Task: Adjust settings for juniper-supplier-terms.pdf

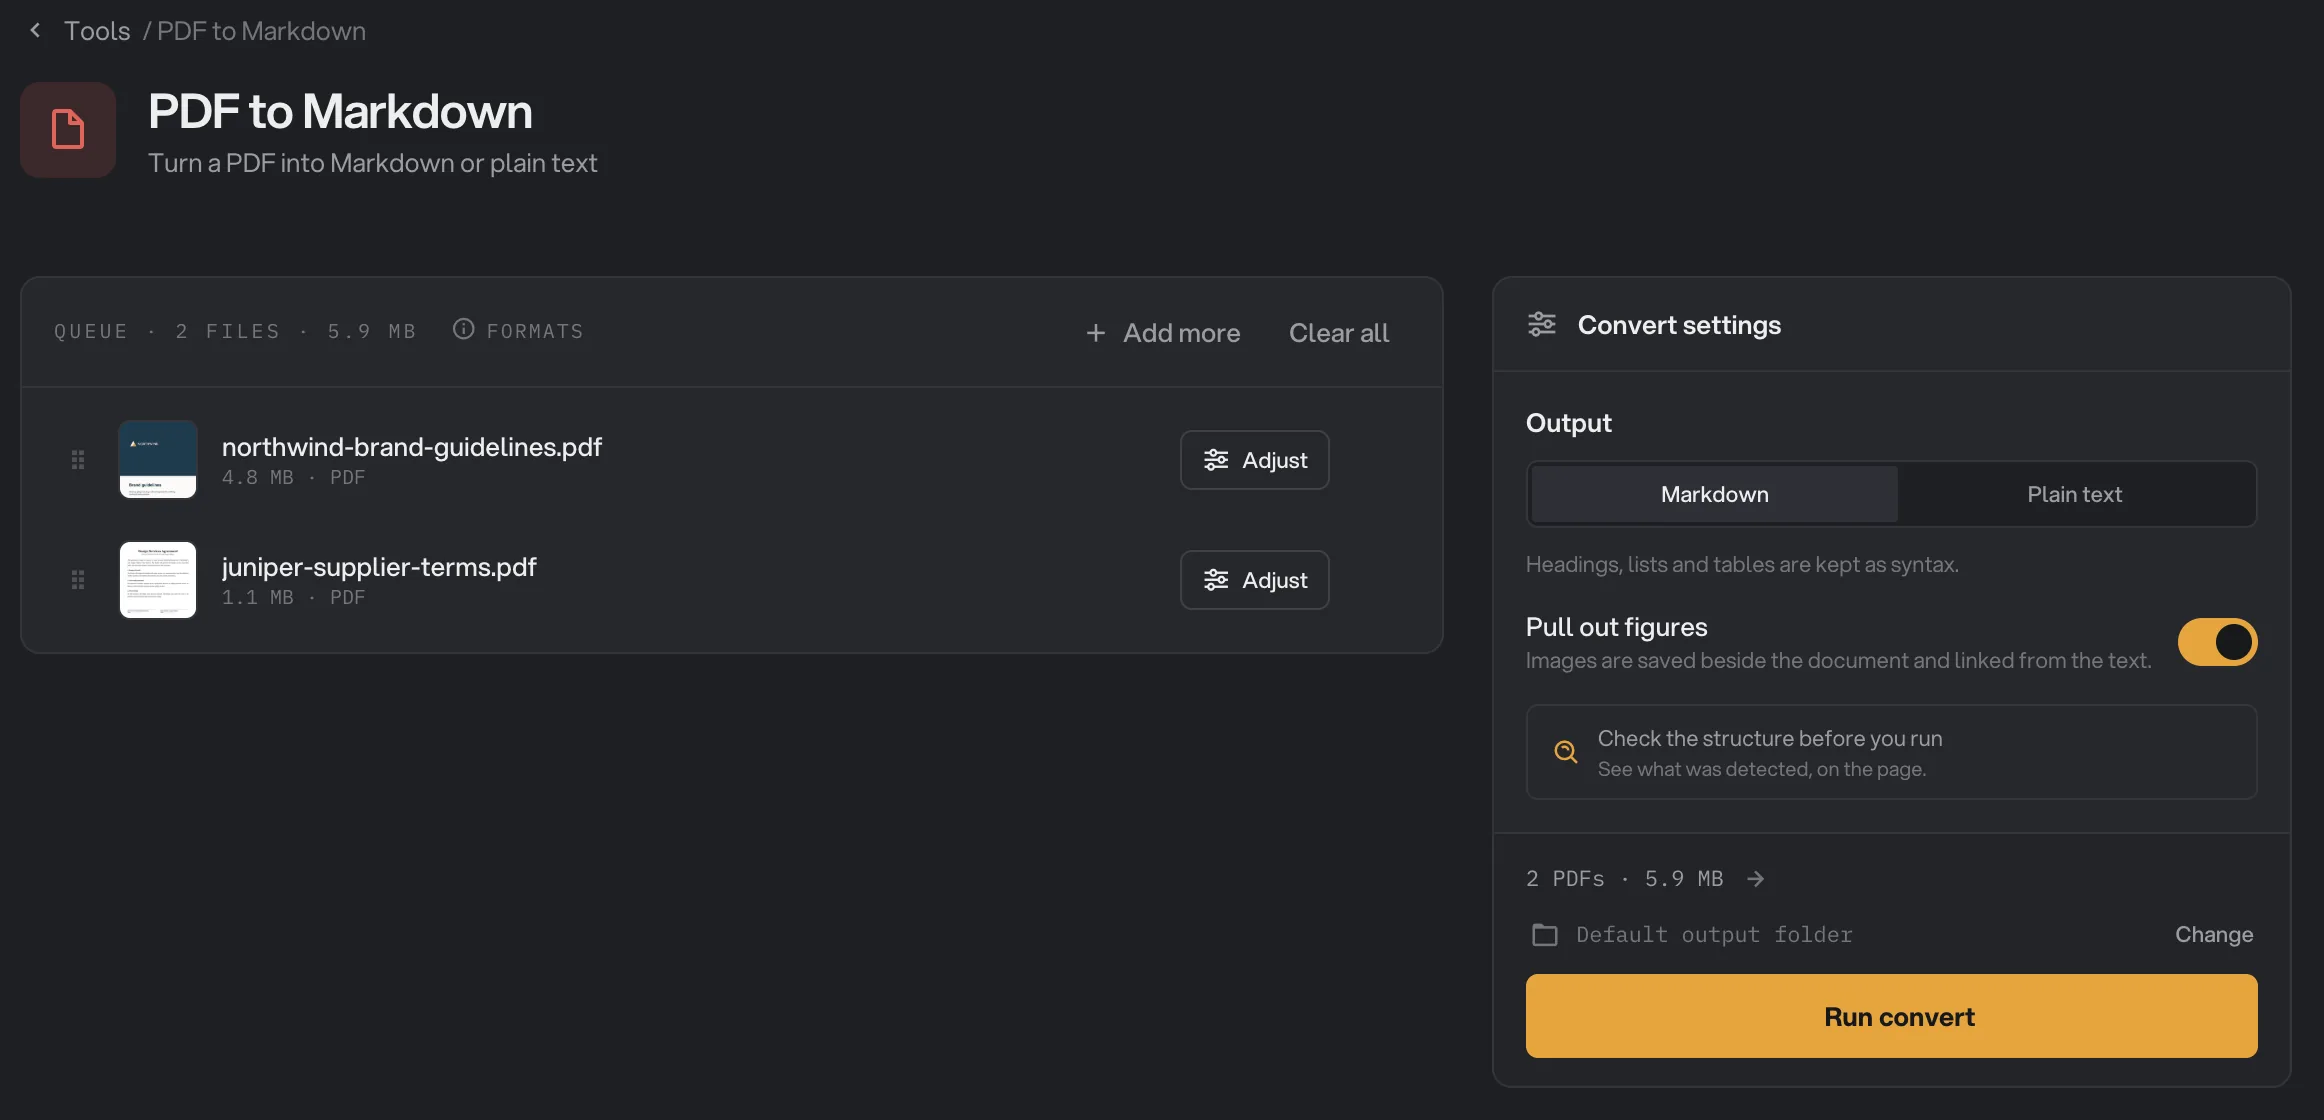Action: tap(1255, 580)
